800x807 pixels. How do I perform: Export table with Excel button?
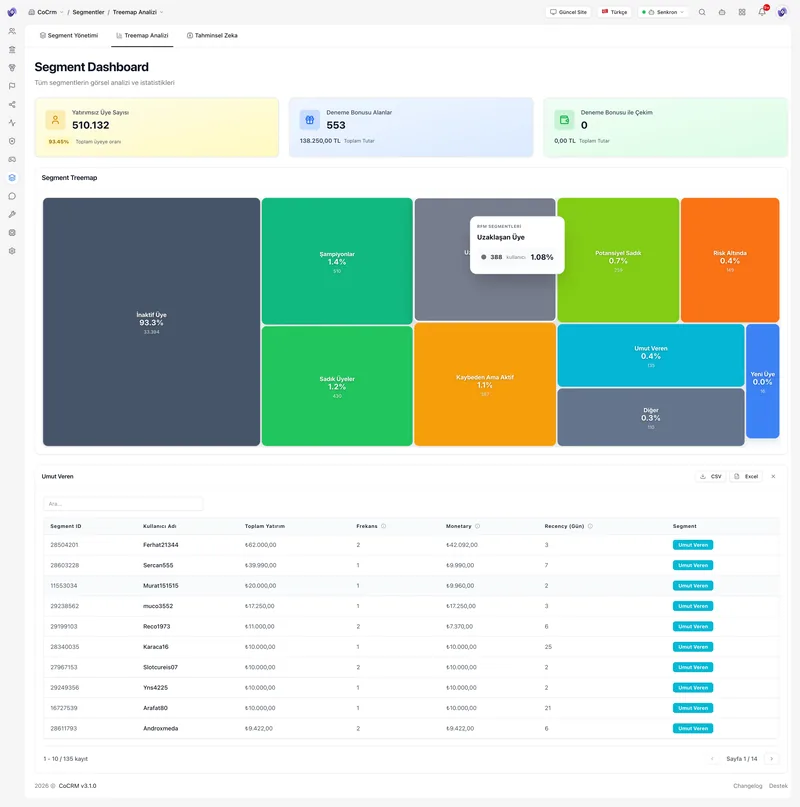(x=746, y=477)
